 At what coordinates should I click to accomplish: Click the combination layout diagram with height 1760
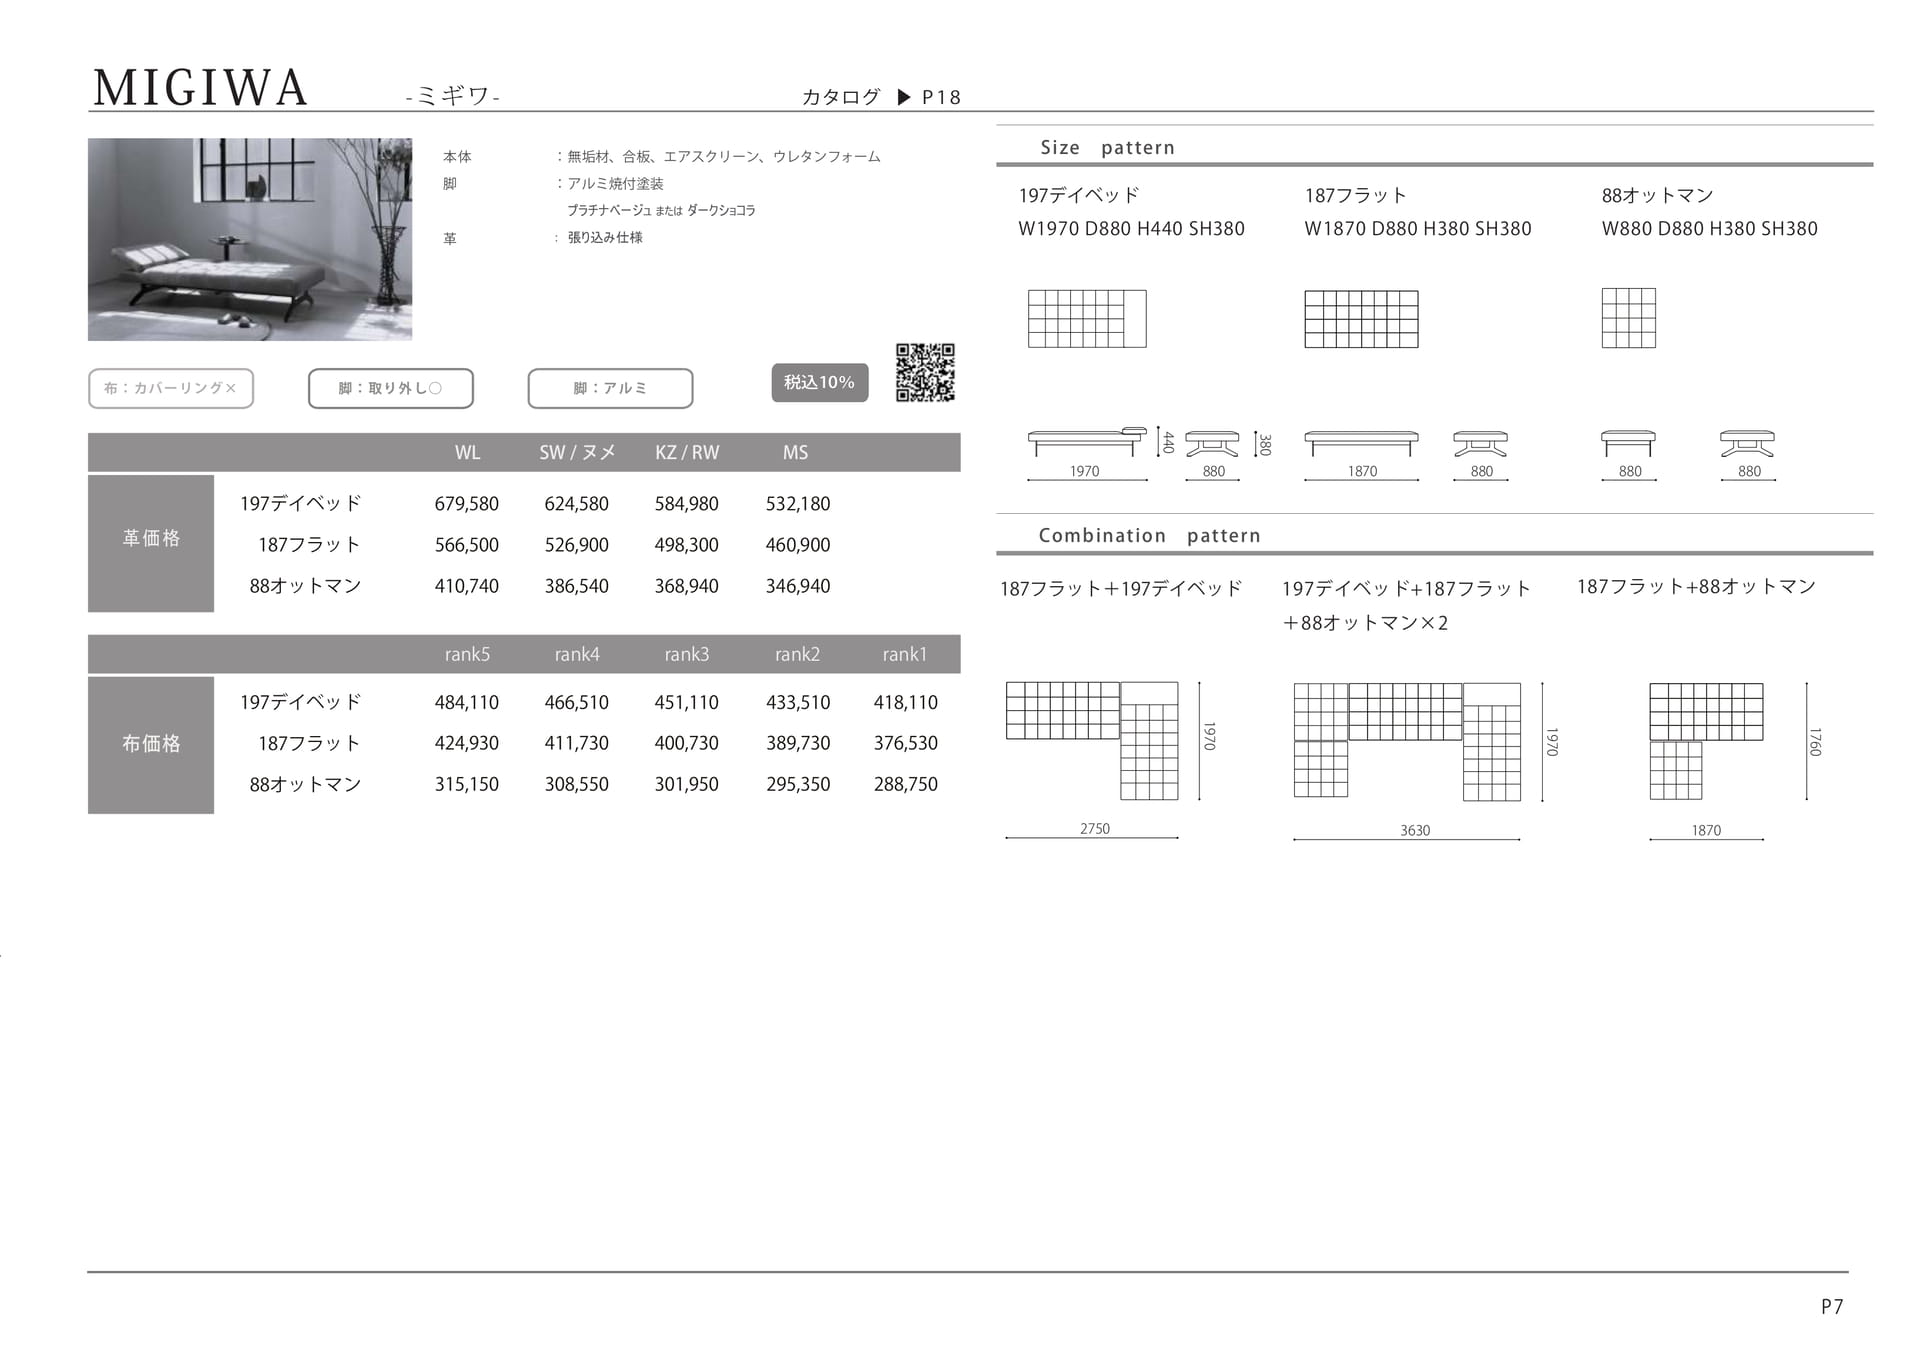[1706, 741]
